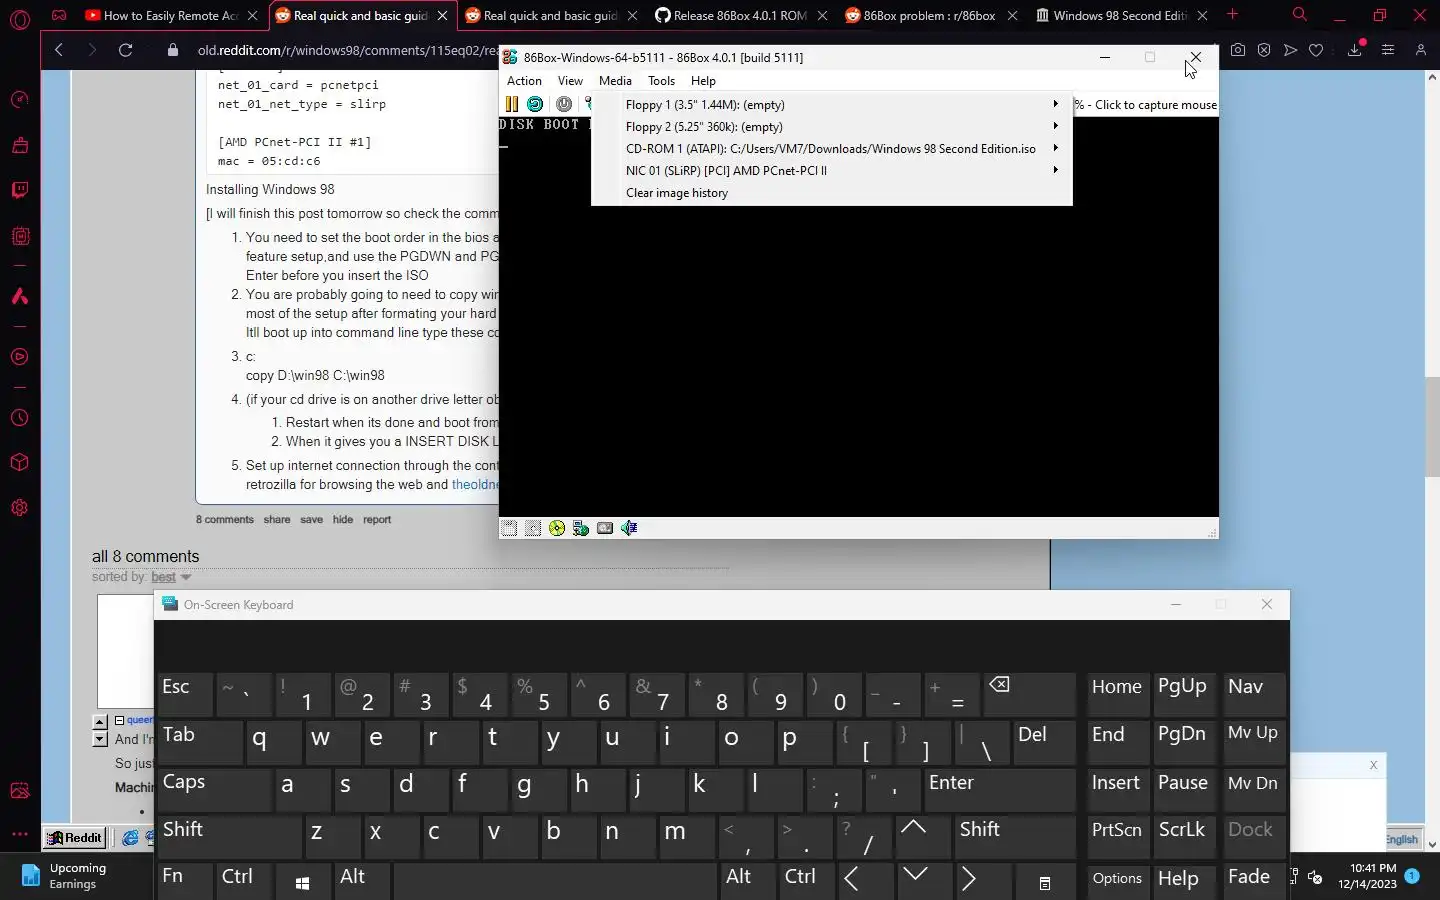Click the Windows key on On-Screen Keyboard
This screenshot has height=900, width=1440.
click(303, 882)
